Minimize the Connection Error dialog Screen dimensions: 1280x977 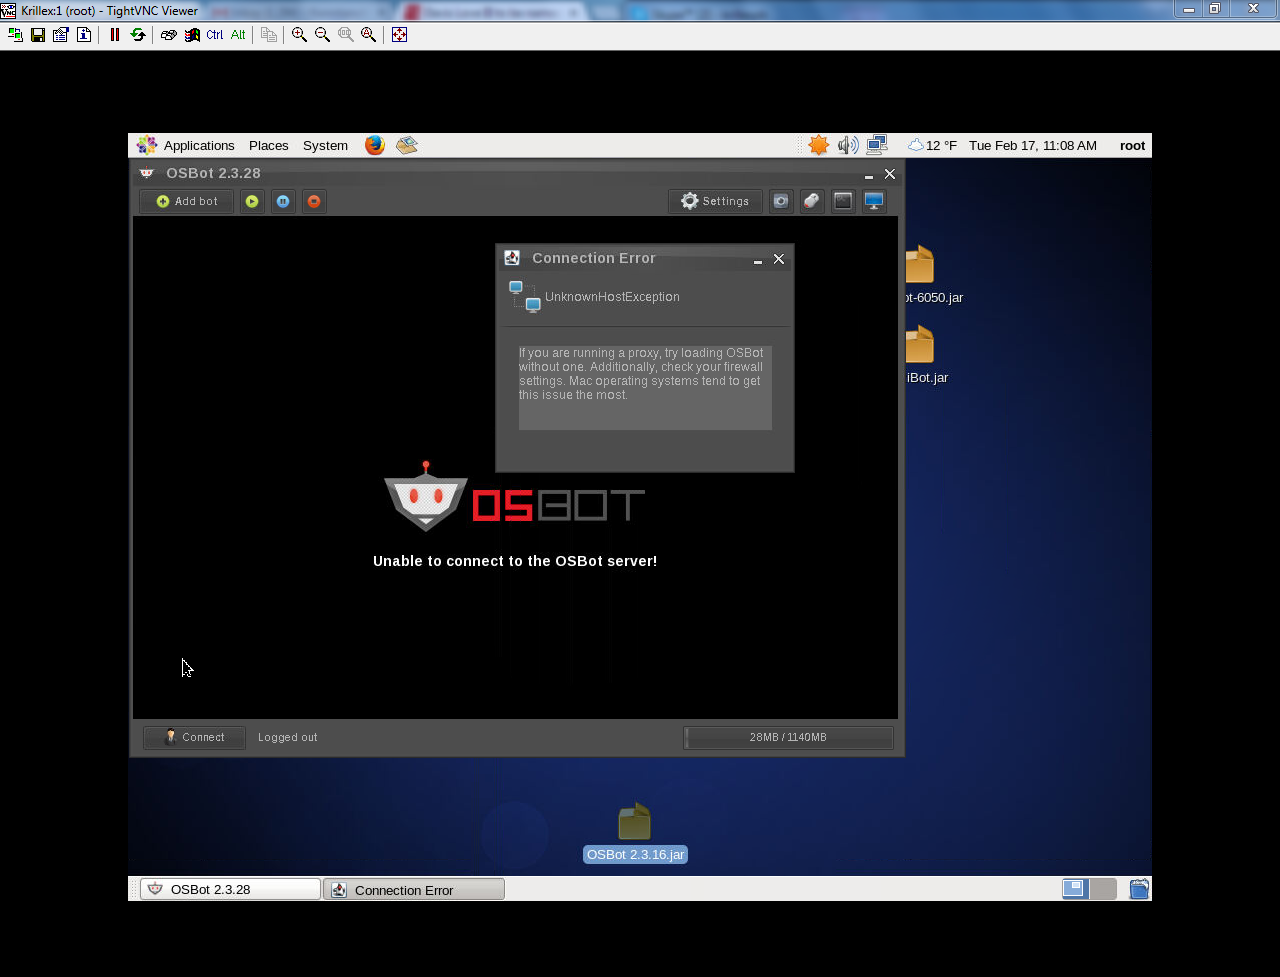758,260
